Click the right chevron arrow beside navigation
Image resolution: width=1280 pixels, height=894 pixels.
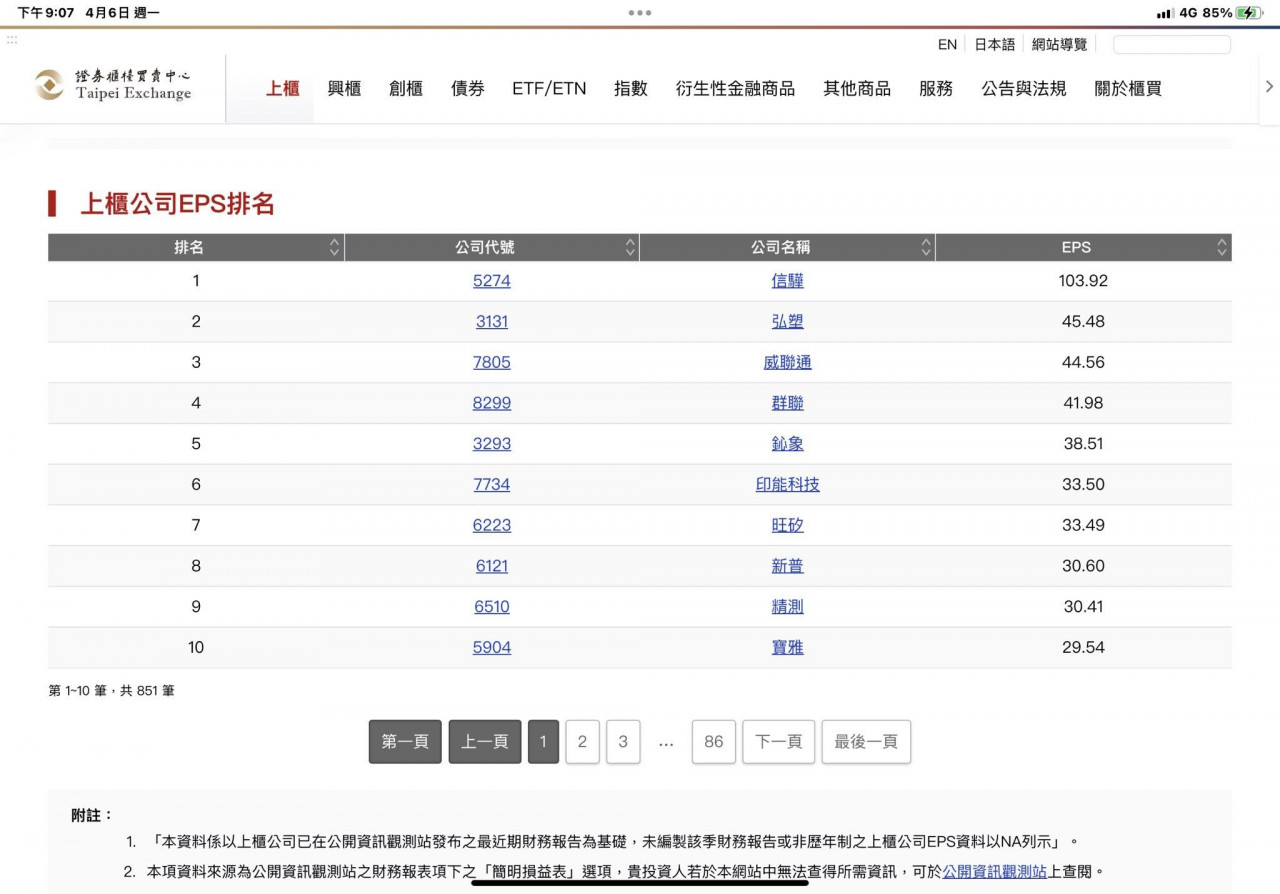[x=1269, y=87]
